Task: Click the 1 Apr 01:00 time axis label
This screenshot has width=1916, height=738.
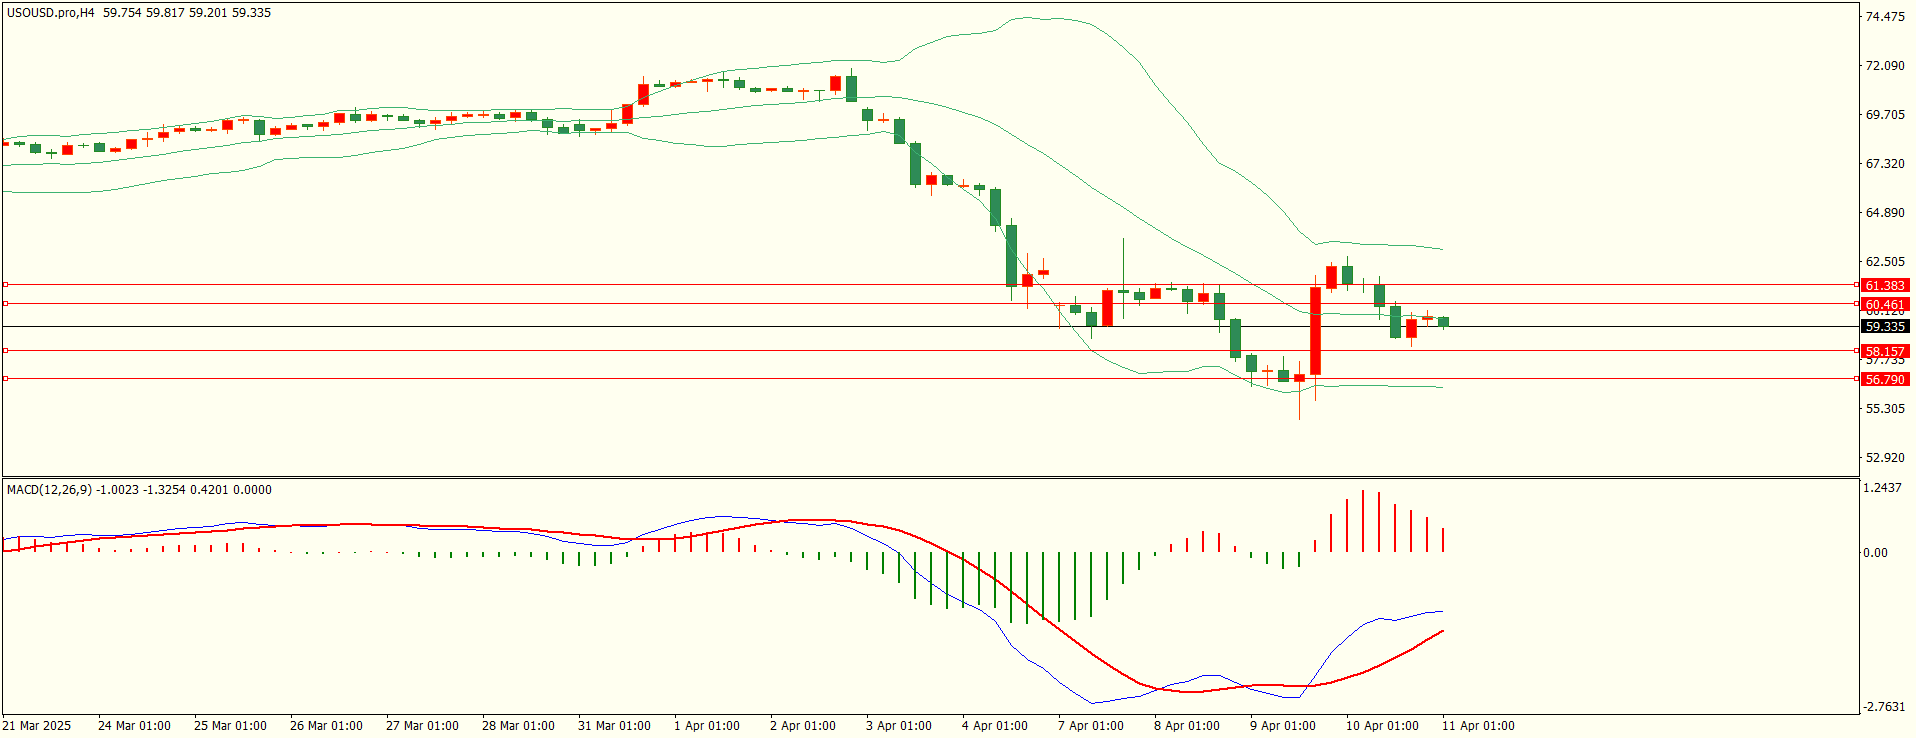Action: click(x=707, y=726)
